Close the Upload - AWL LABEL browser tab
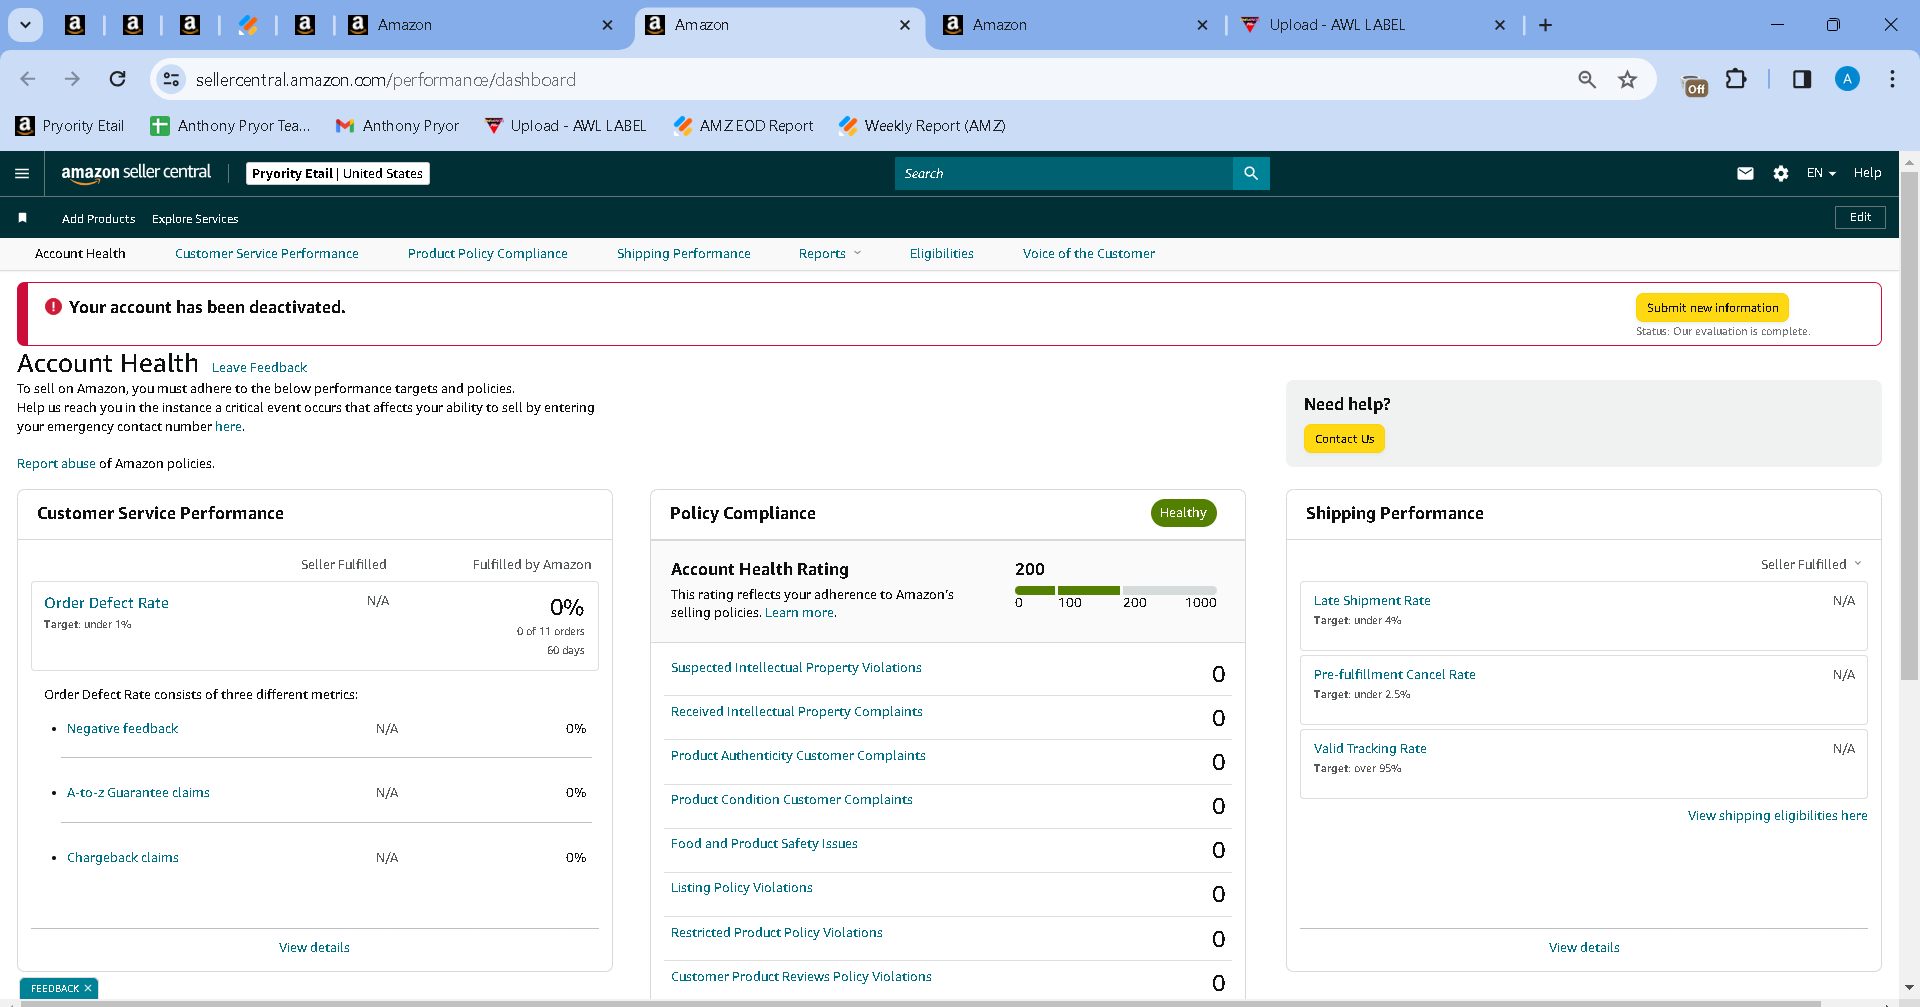 [1500, 25]
